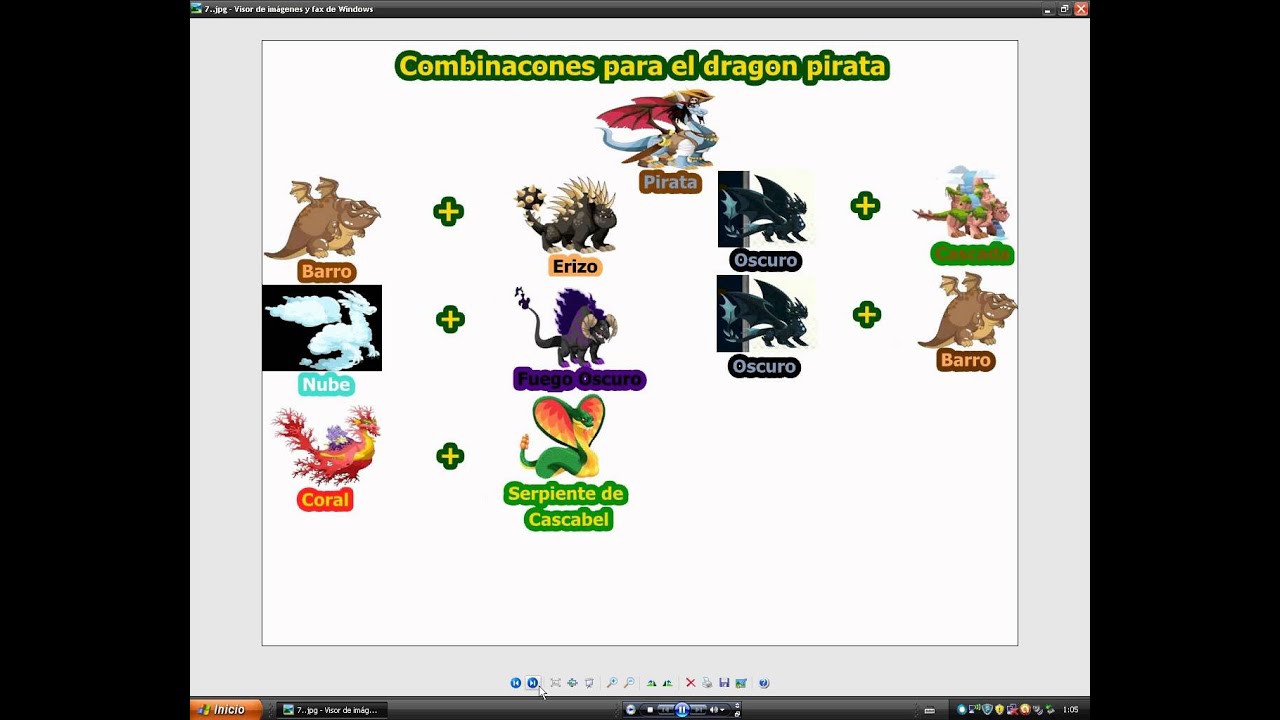Image resolution: width=1280 pixels, height=720 pixels.
Task: Click the 'Erizo' dragon label
Action: click(x=575, y=267)
